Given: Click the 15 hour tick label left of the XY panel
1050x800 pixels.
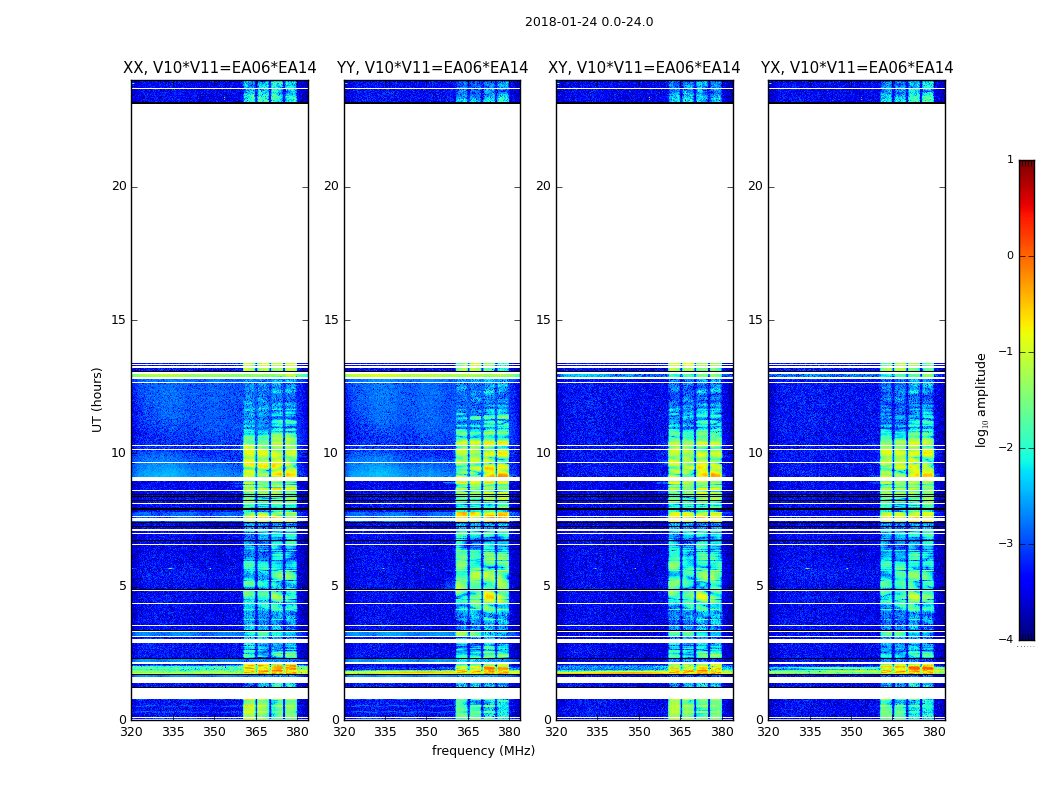Looking at the screenshot, I should tap(542, 320).
